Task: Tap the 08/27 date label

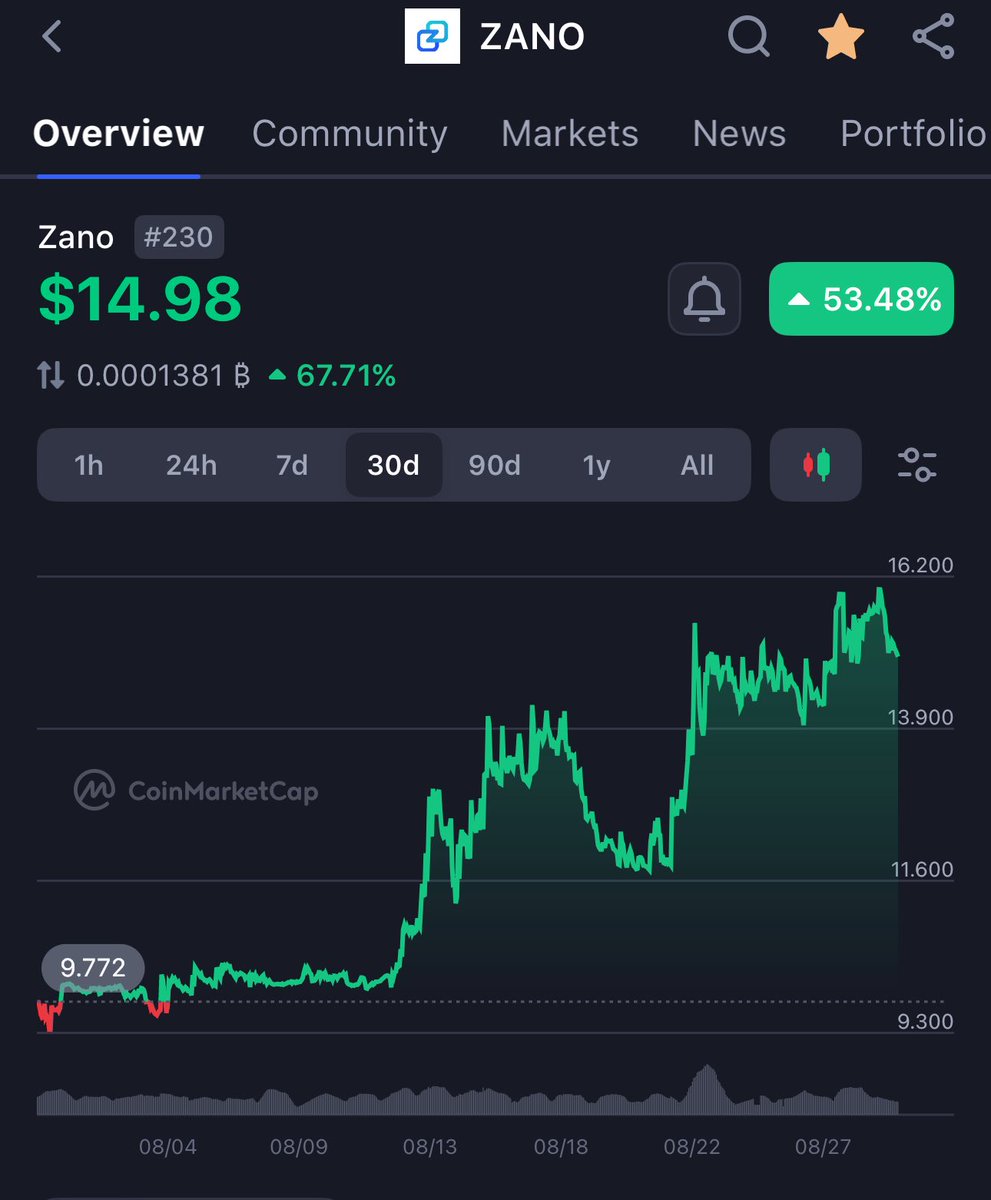Action: click(x=822, y=1146)
